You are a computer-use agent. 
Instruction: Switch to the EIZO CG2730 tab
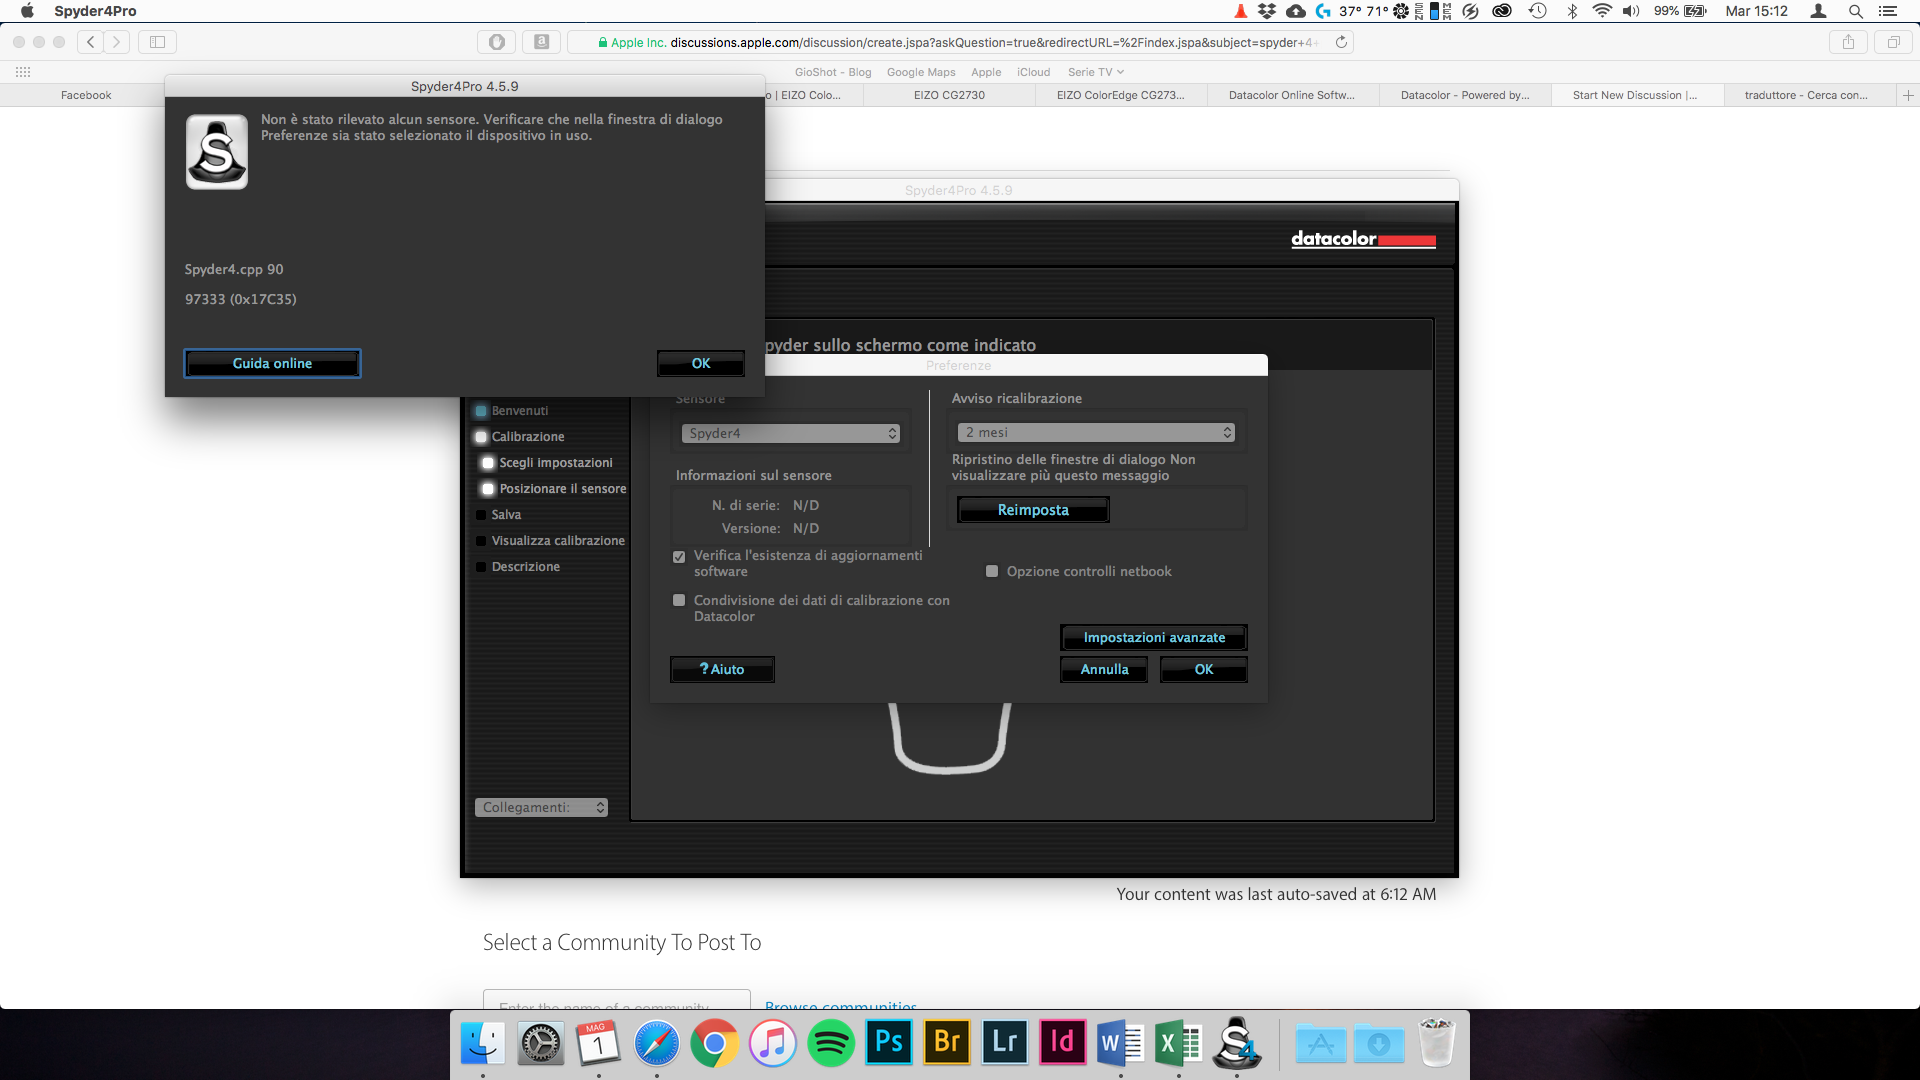948,95
